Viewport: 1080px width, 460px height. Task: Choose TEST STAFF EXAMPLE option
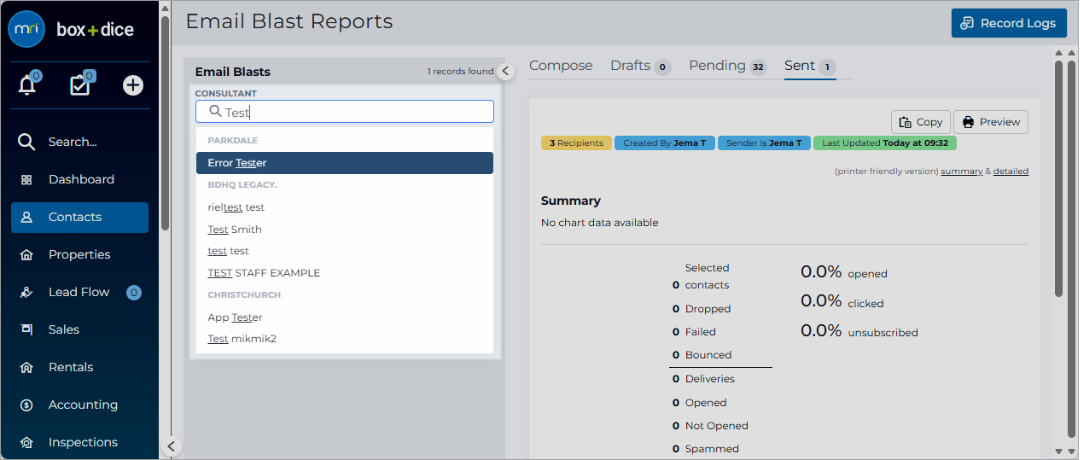click(344, 273)
